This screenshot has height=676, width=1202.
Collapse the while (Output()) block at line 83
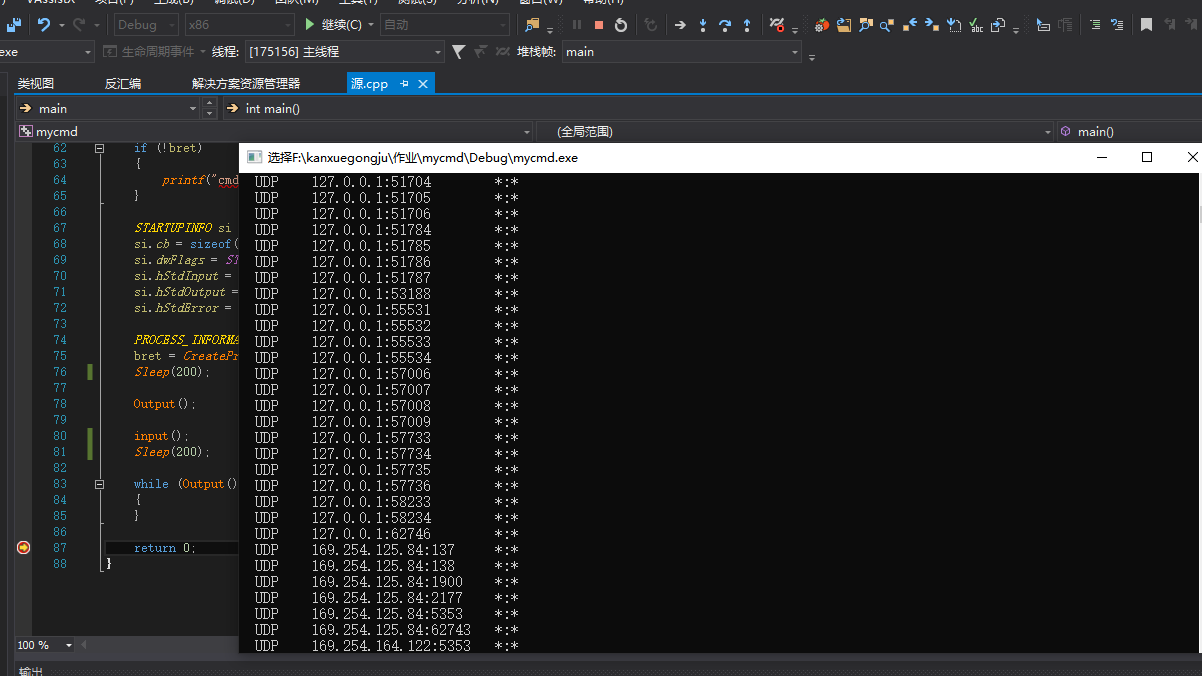click(x=99, y=484)
